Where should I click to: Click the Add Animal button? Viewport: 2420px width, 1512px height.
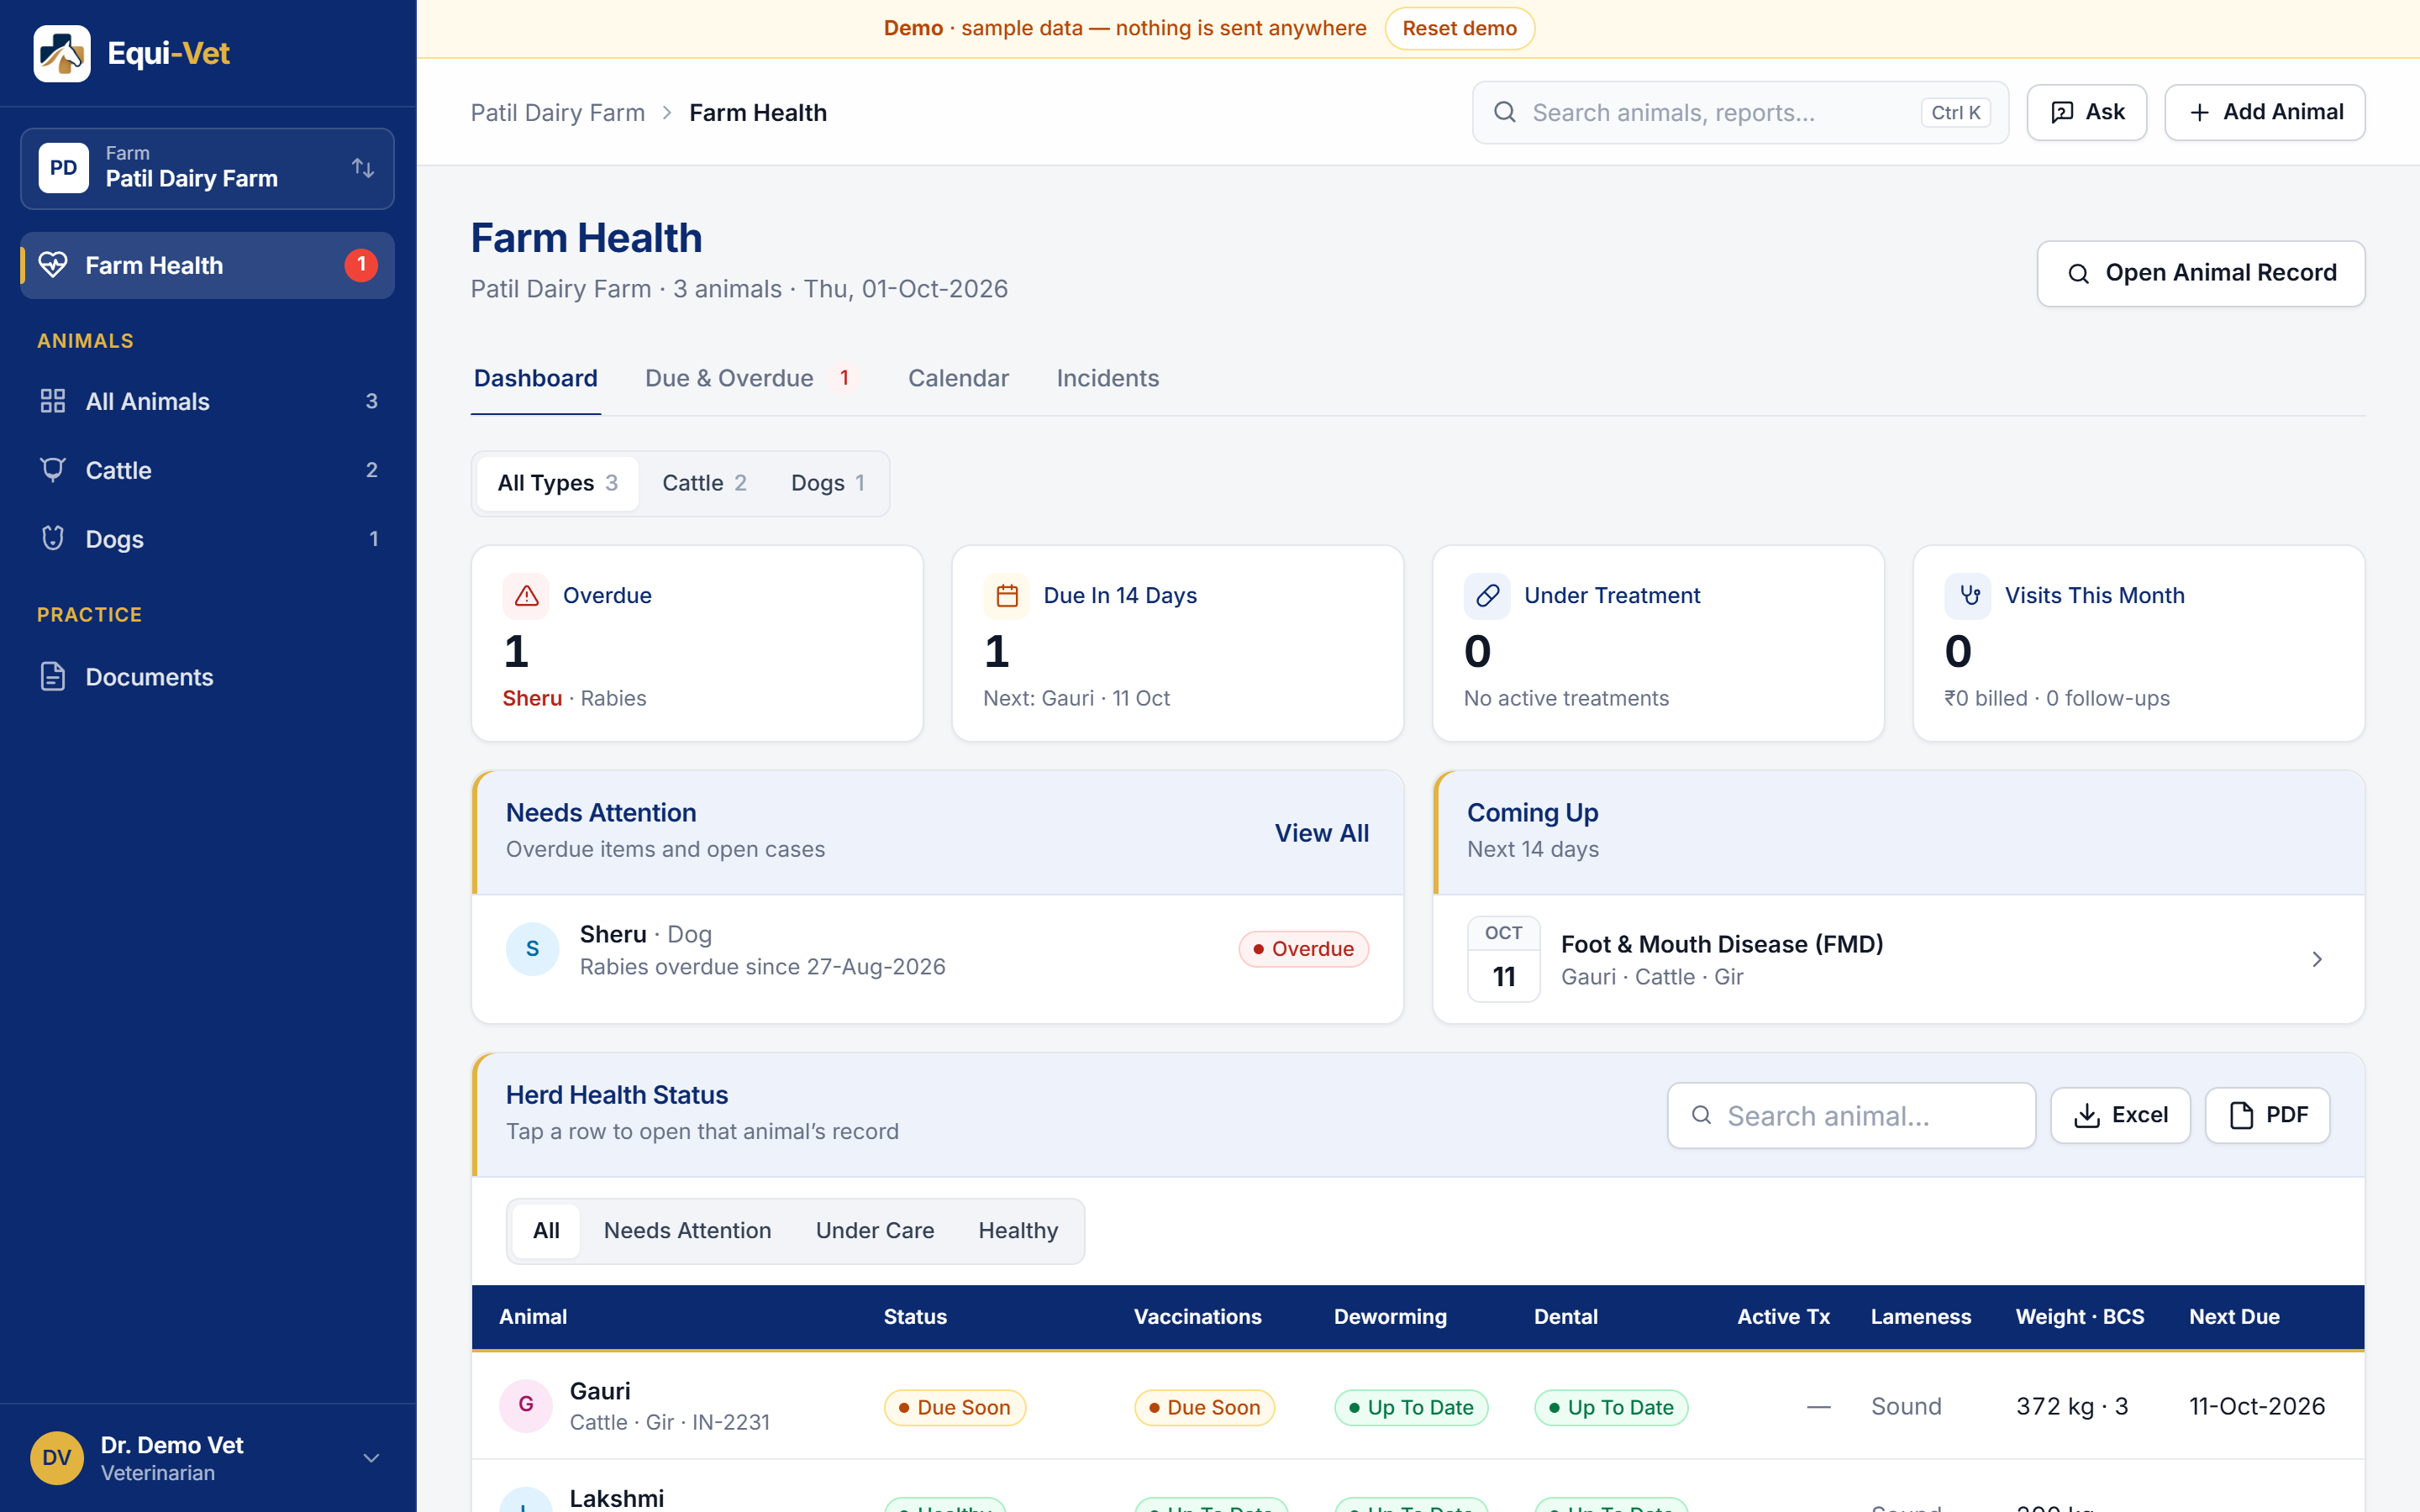(x=2264, y=112)
